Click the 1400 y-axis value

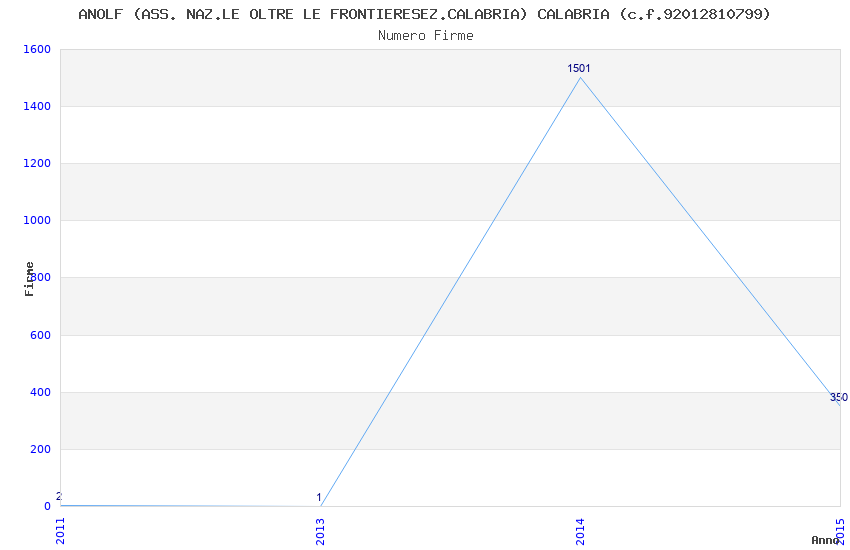pos(37,106)
